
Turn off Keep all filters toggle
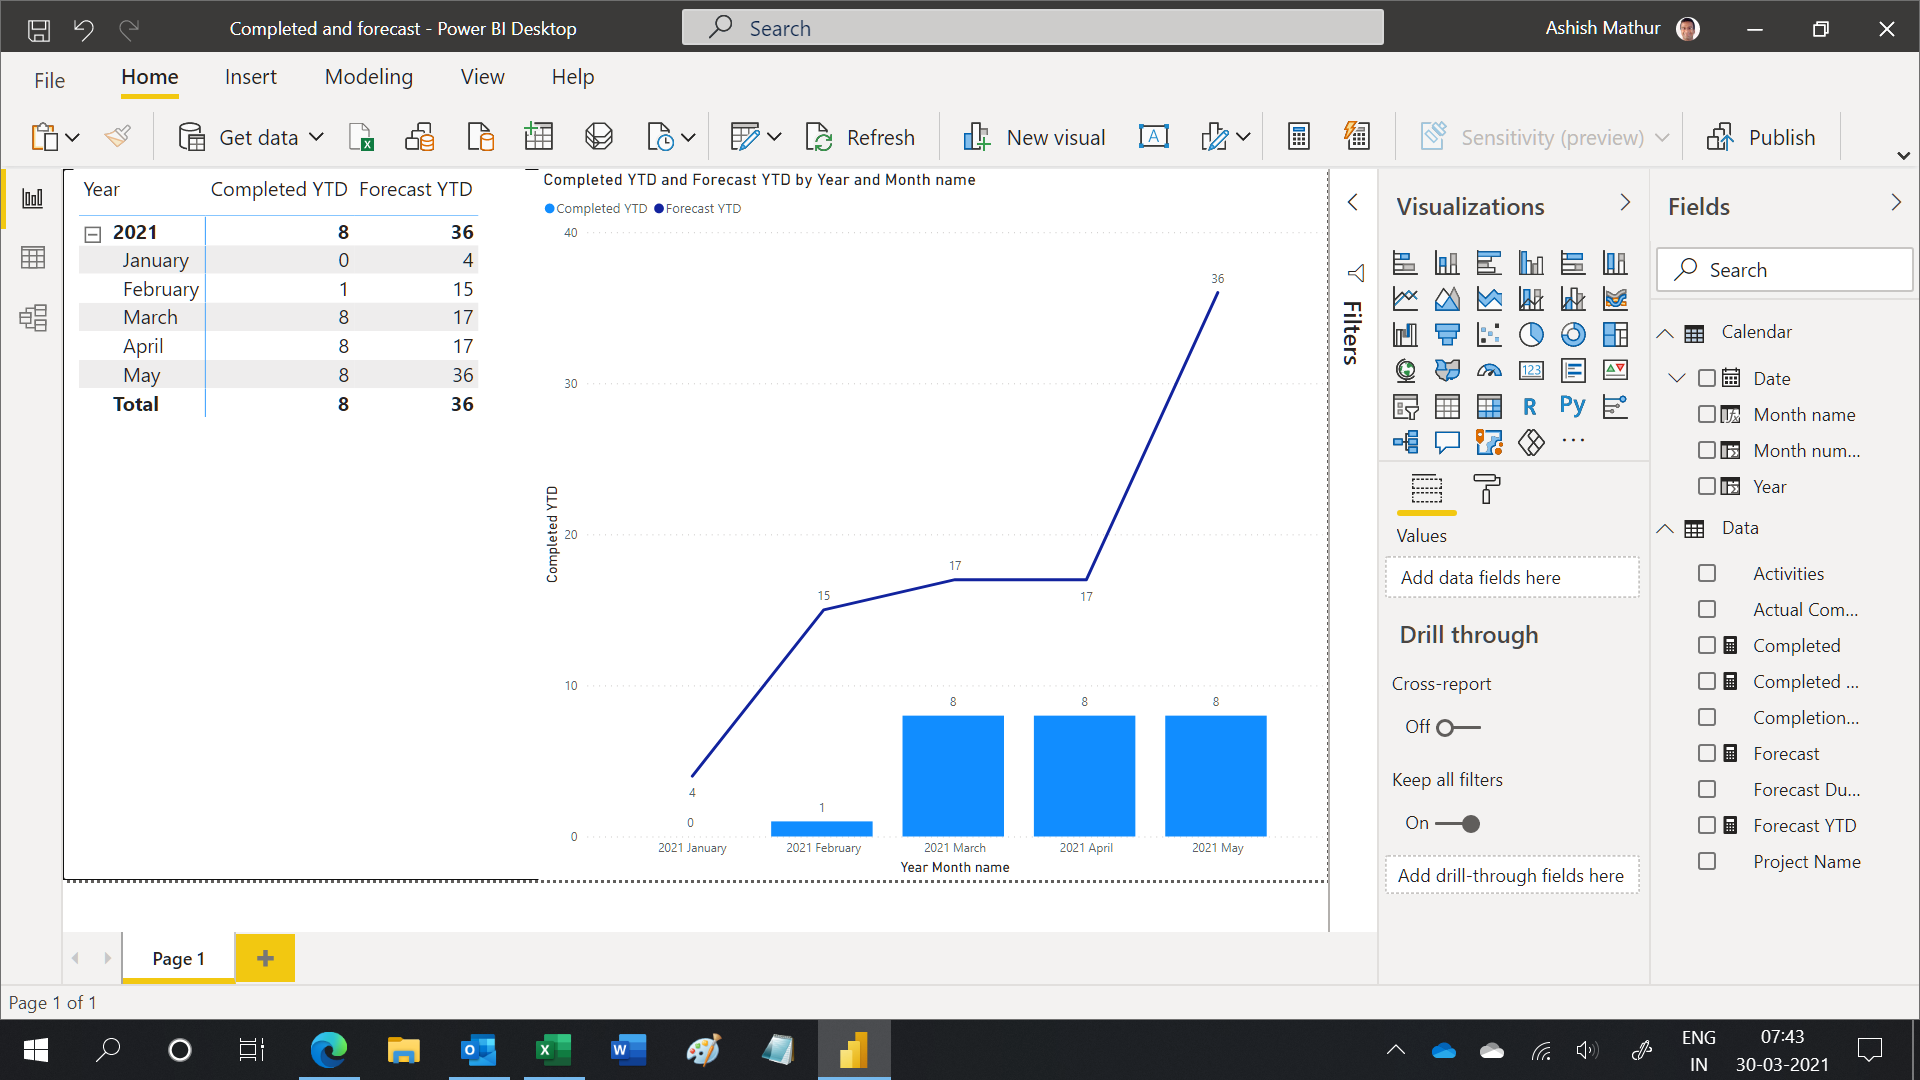tap(1458, 824)
